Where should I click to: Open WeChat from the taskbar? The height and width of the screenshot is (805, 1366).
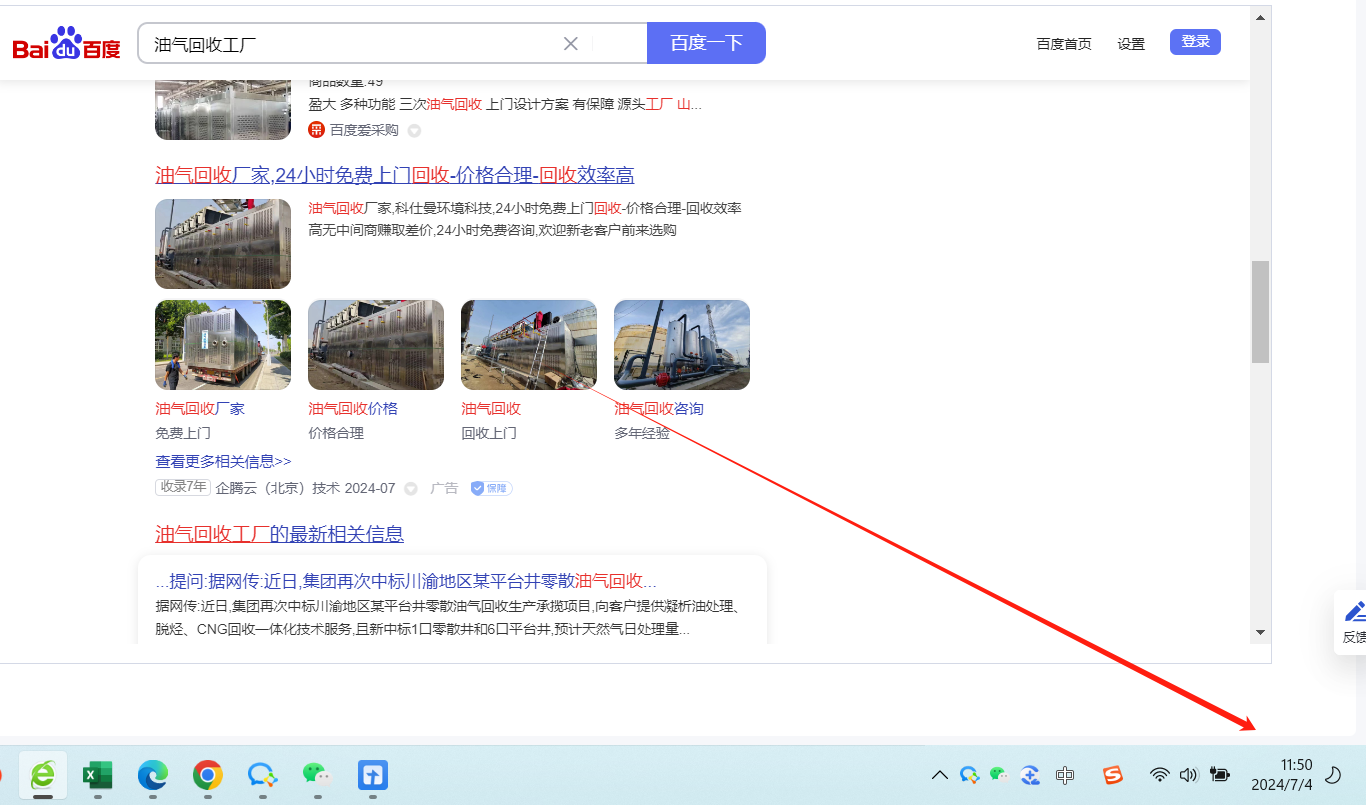point(317,775)
